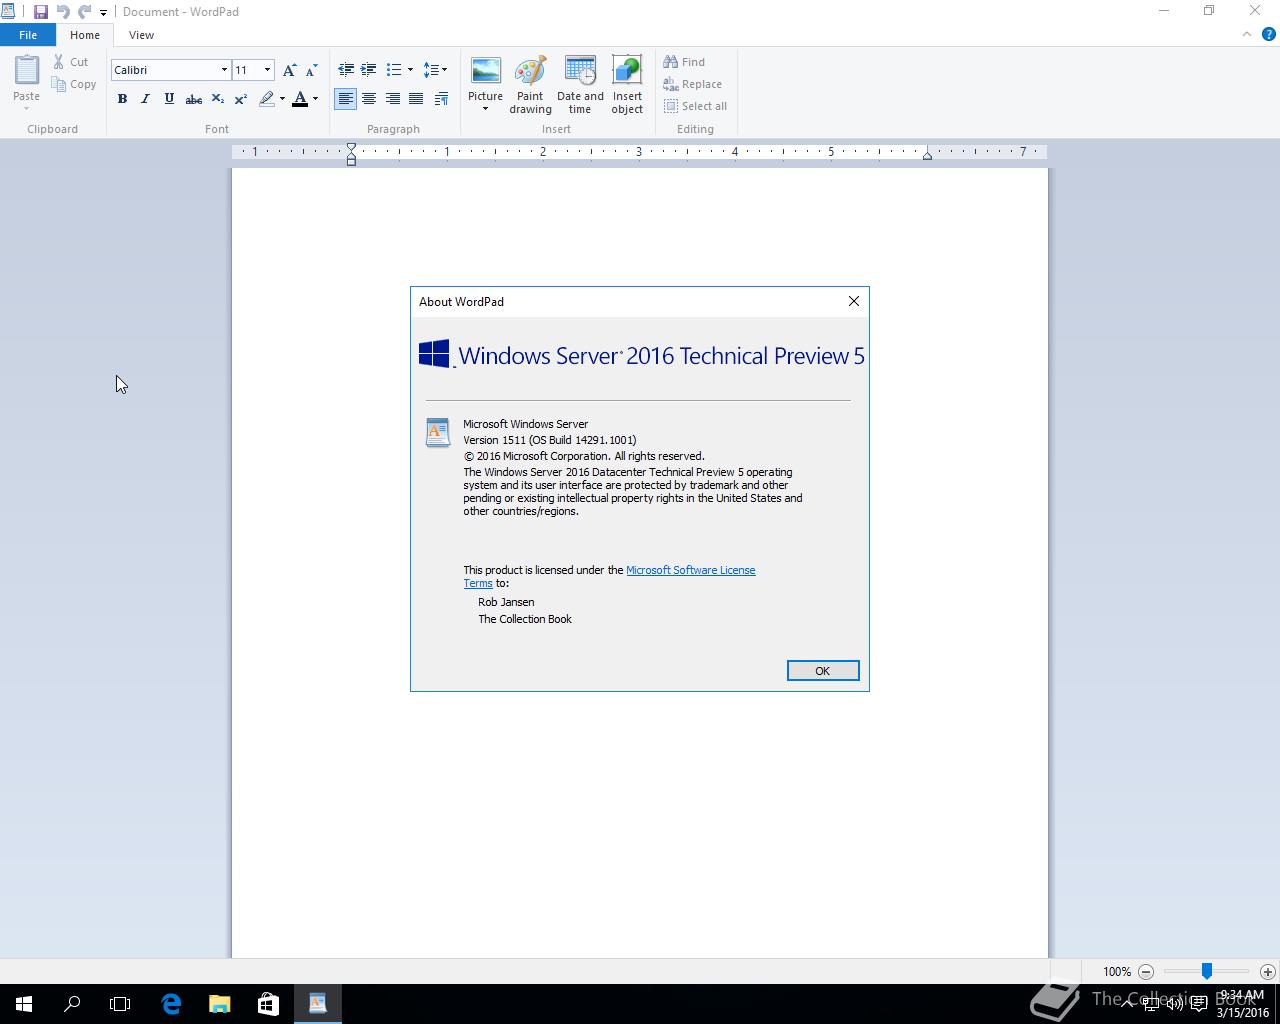Open Customize Quick Access Toolbar dropdown
Image resolution: width=1280 pixels, height=1024 pixels.
point(103,13)
